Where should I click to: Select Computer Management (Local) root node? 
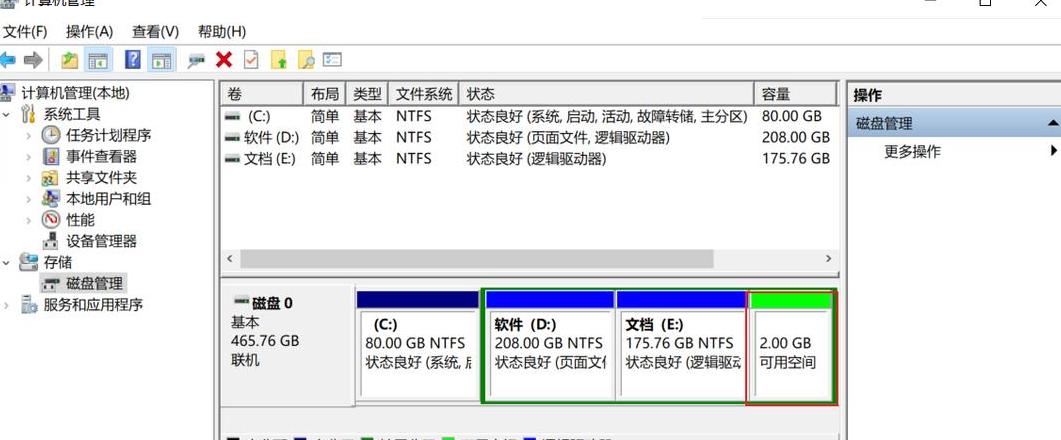tap(75, 93)
